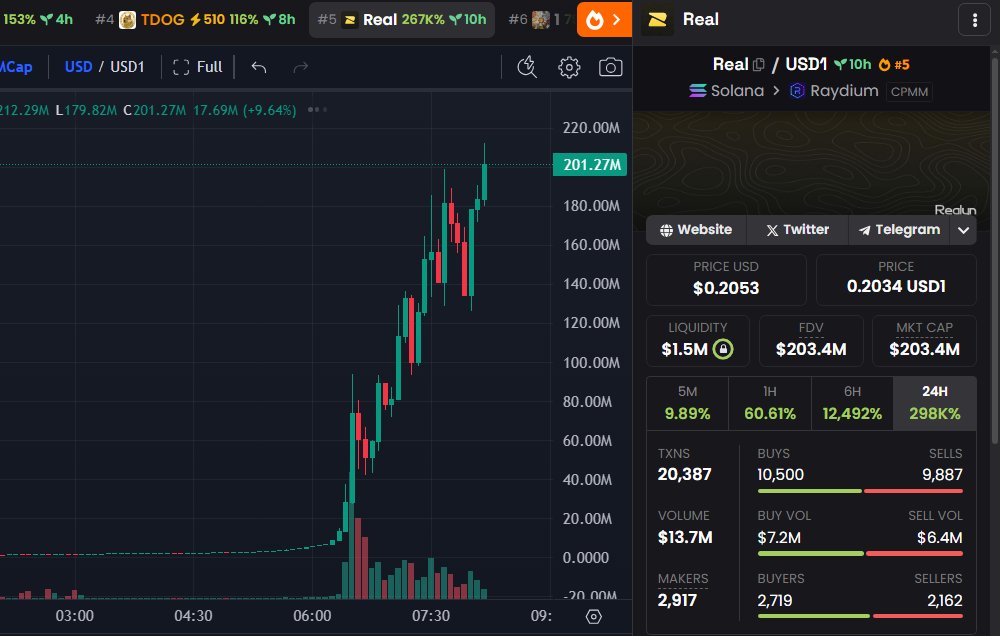1000x636 pixels.
Task: Click the VOLUME $13.7M value
Action: (x=685, y=537)
